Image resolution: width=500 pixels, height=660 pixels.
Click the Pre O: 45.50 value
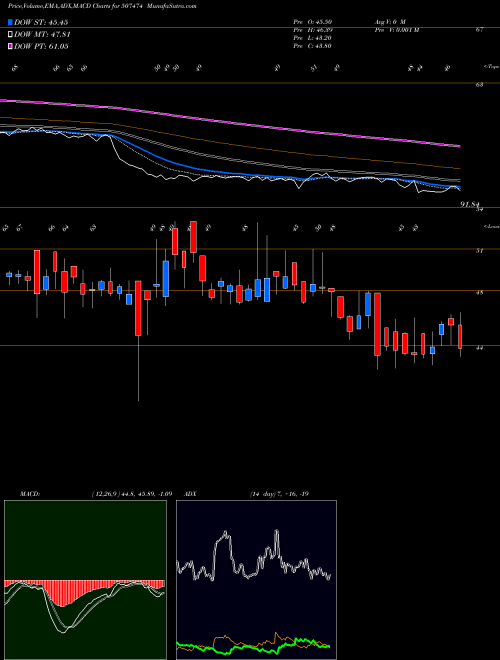312,22
